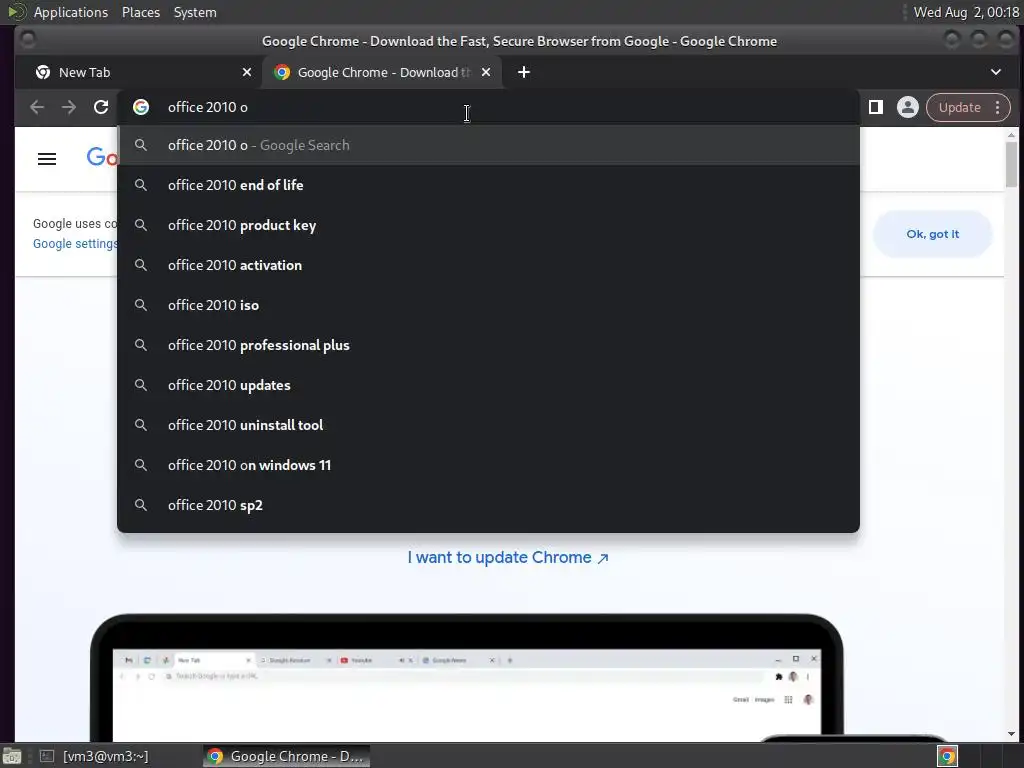Follow the 'I want to update Chrome' link
The height and width of the screenshot is (768, 1024).
[508, 558]
